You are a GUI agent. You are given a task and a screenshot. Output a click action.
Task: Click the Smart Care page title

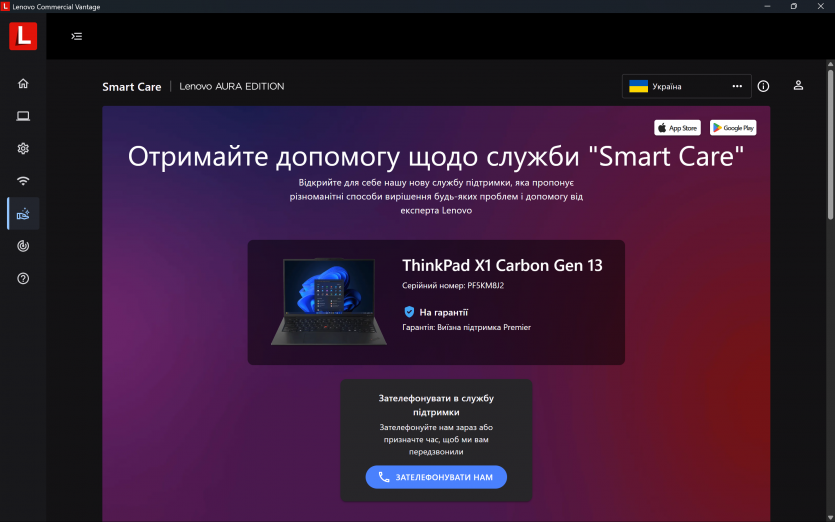(x=132, y=87)
